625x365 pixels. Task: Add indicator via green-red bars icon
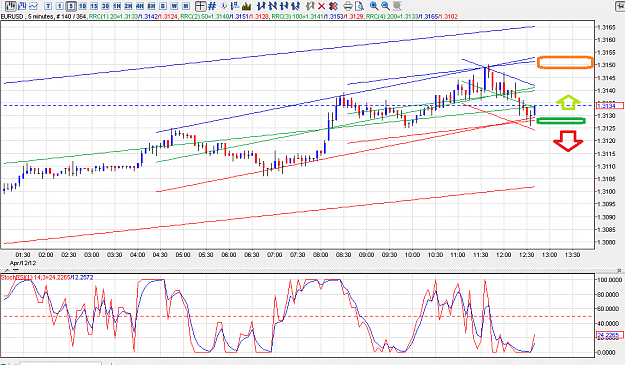[x=247, y=6]
